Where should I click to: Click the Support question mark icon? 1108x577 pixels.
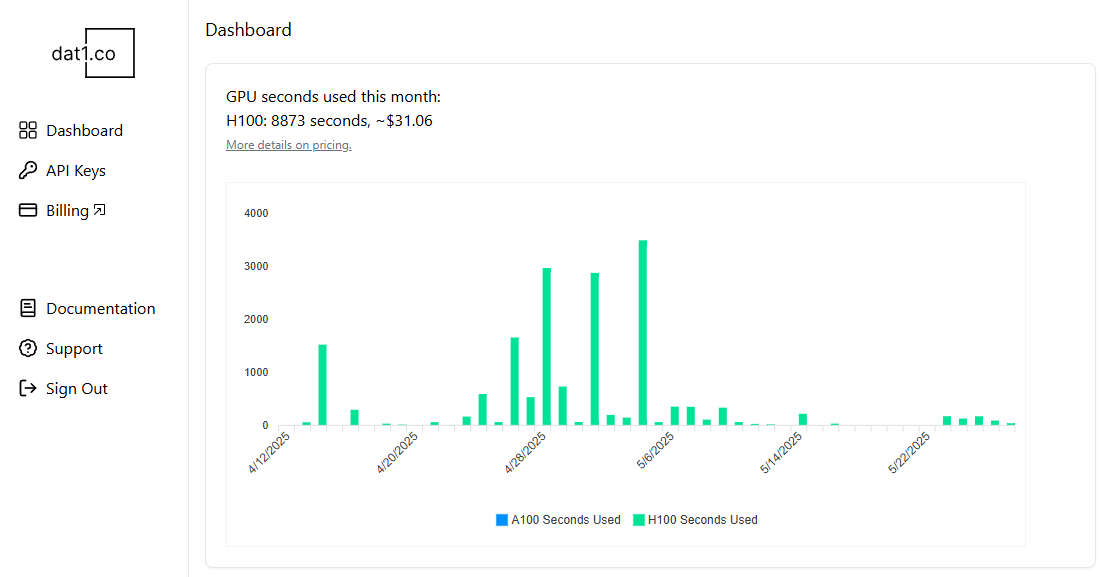28,349
